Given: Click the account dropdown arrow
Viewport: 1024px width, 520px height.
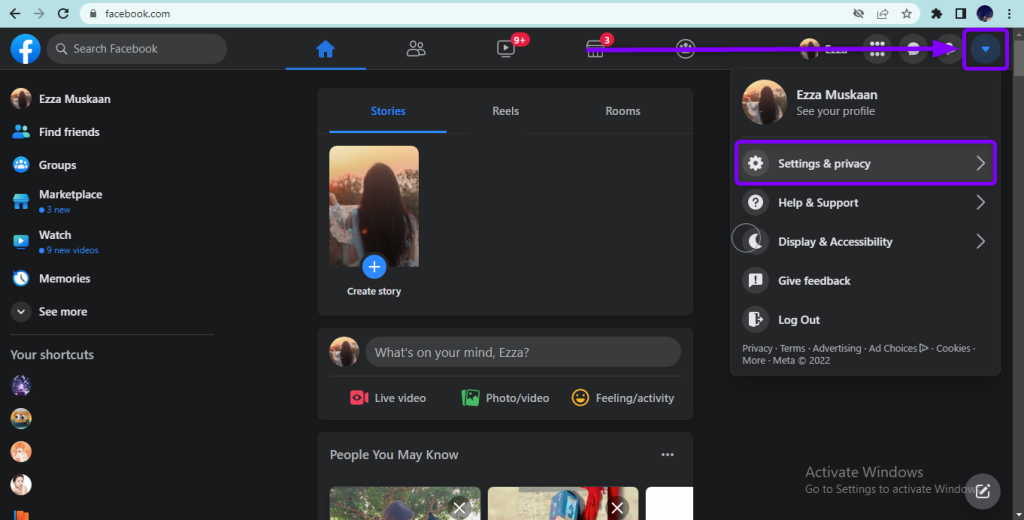Looking at the screenshot, I should tap(985, 49).
